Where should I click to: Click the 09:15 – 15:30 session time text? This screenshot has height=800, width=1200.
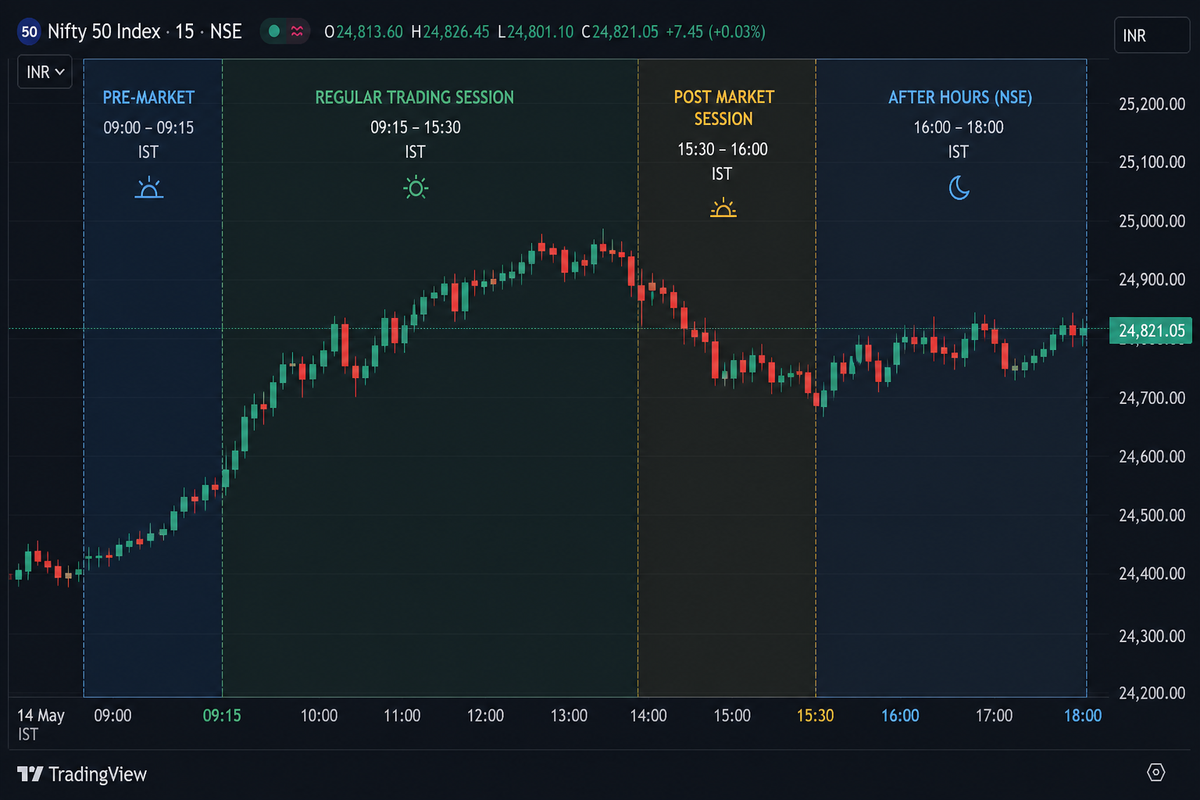coord(415,127)
